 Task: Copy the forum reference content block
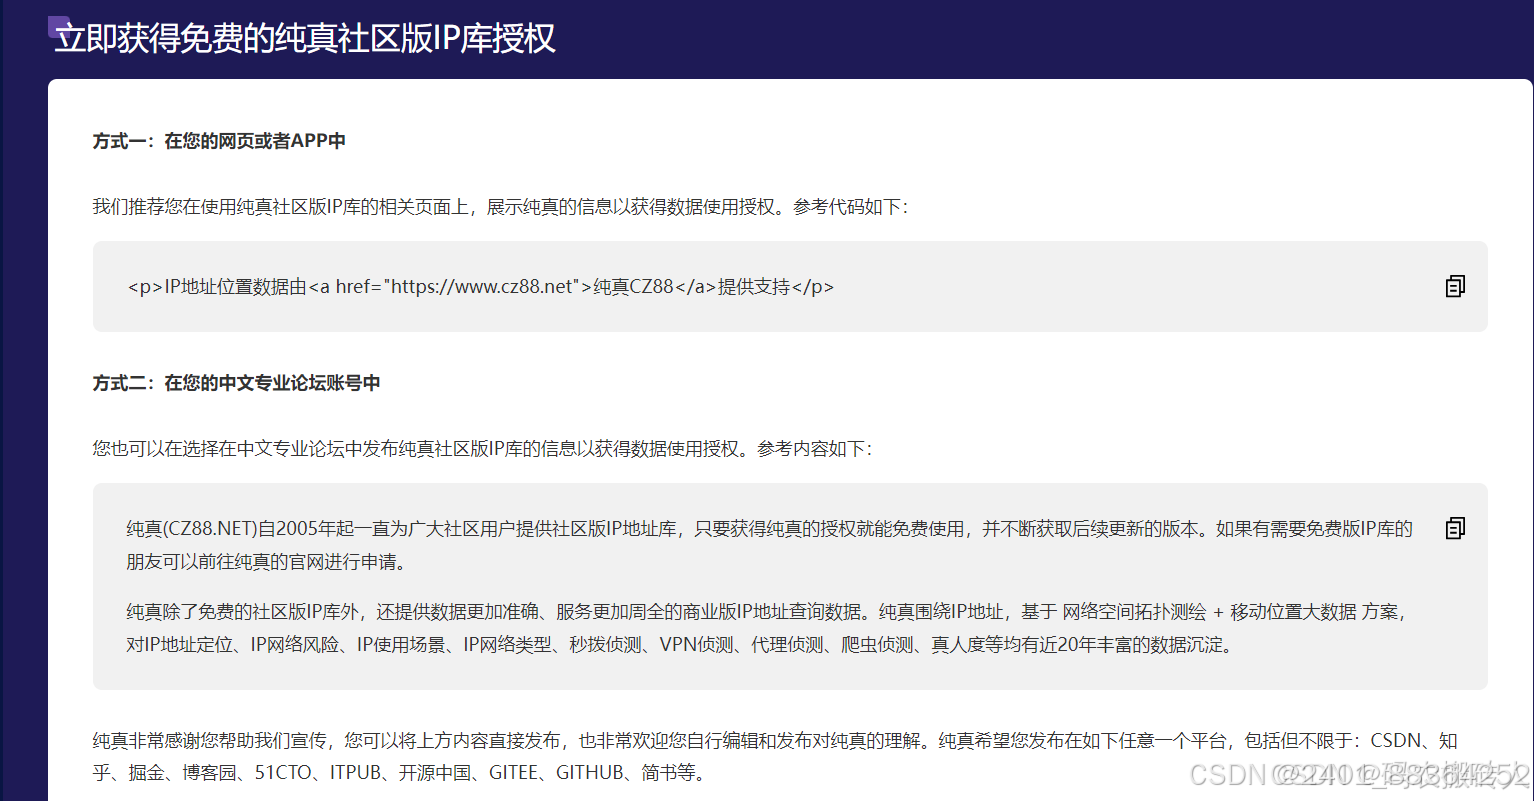pos(1455,528)
